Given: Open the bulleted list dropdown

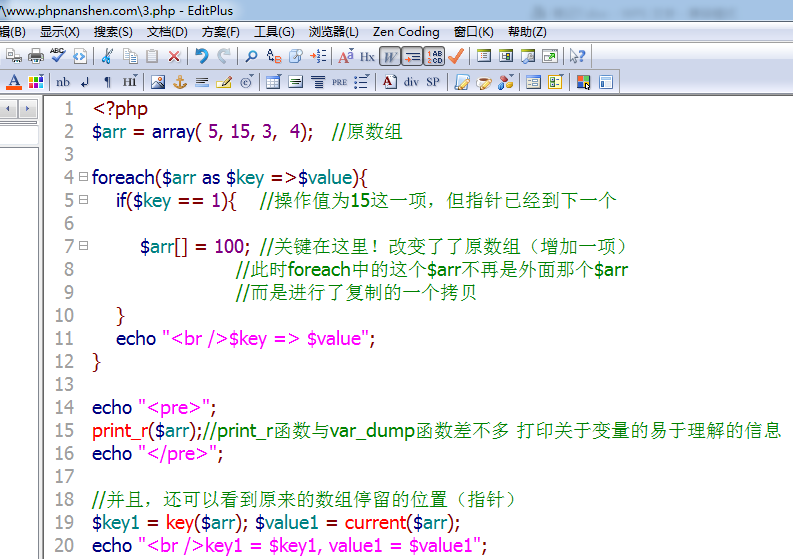Looking at the screenshot, I should click(362, 82).
